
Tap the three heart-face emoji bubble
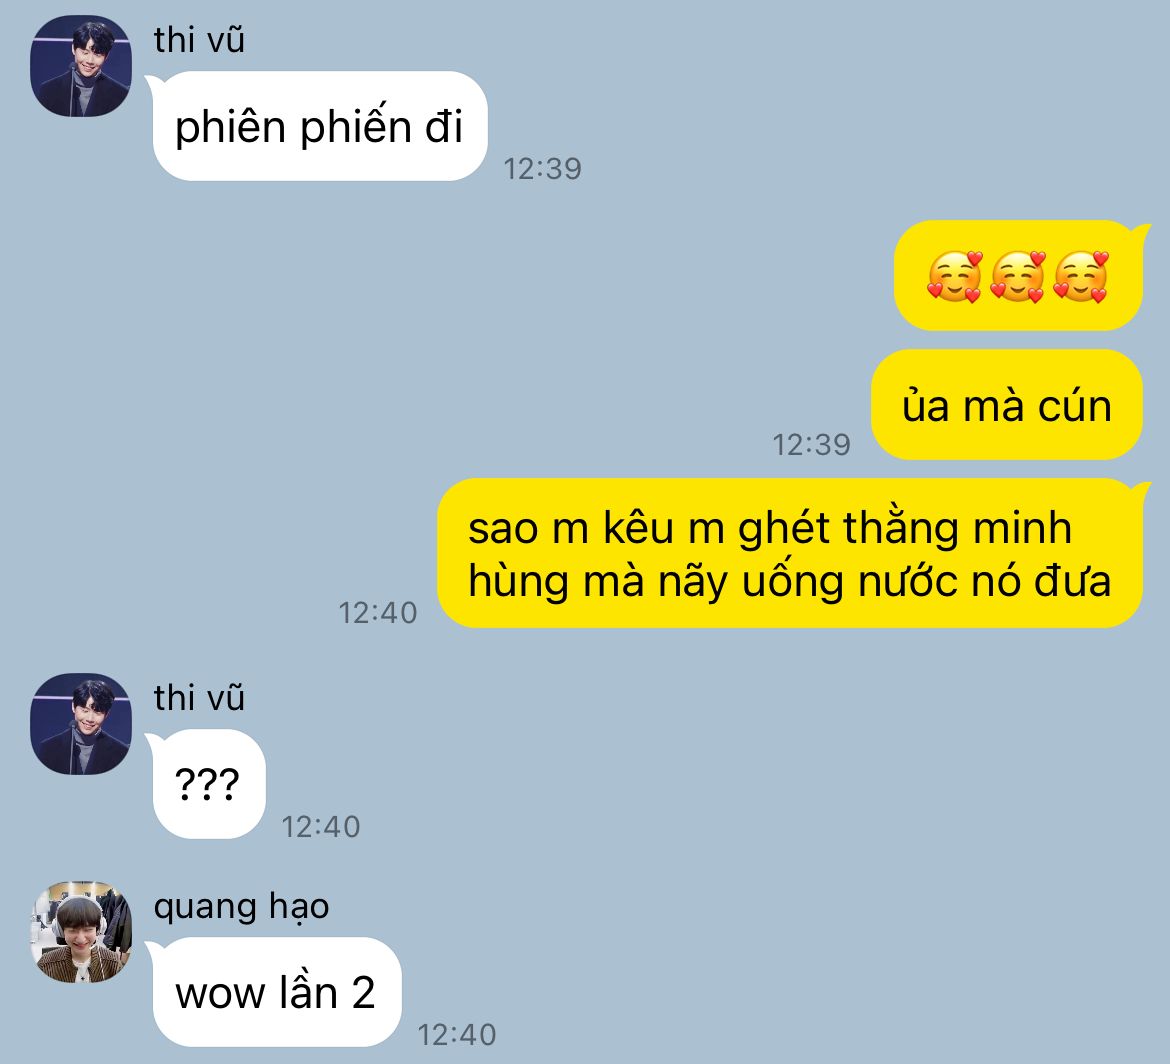(x=1019, y=275)
